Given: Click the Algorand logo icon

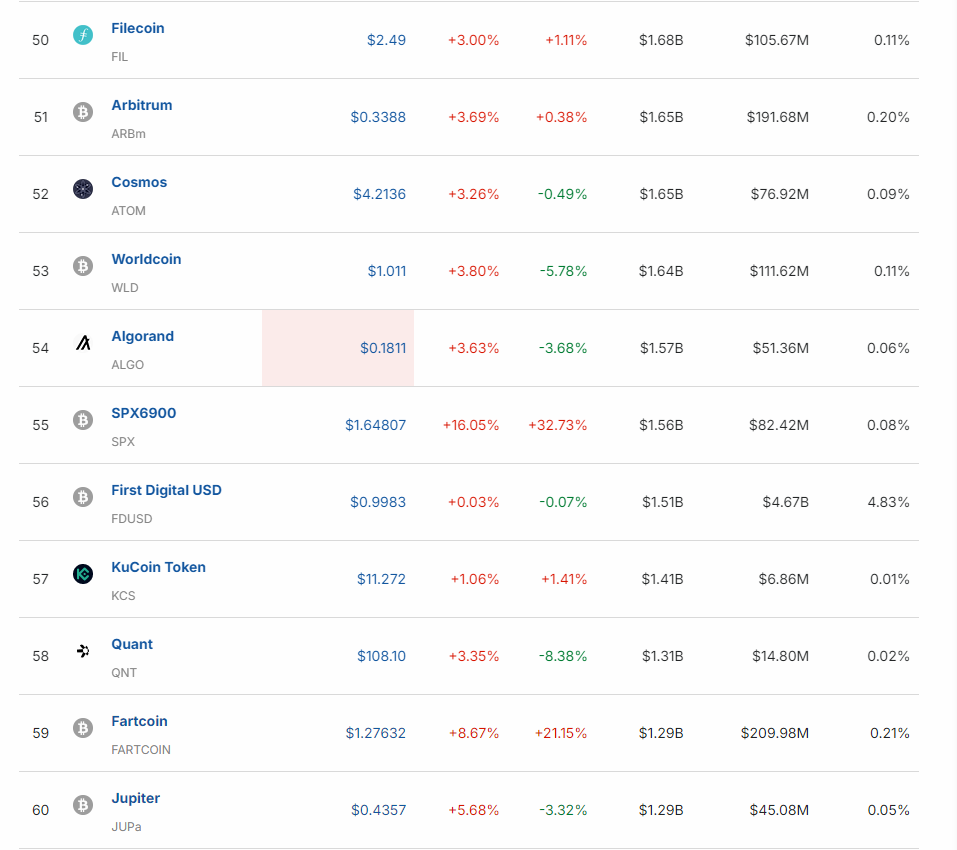Looking at the screenshot, I should [x=83, y=343].
